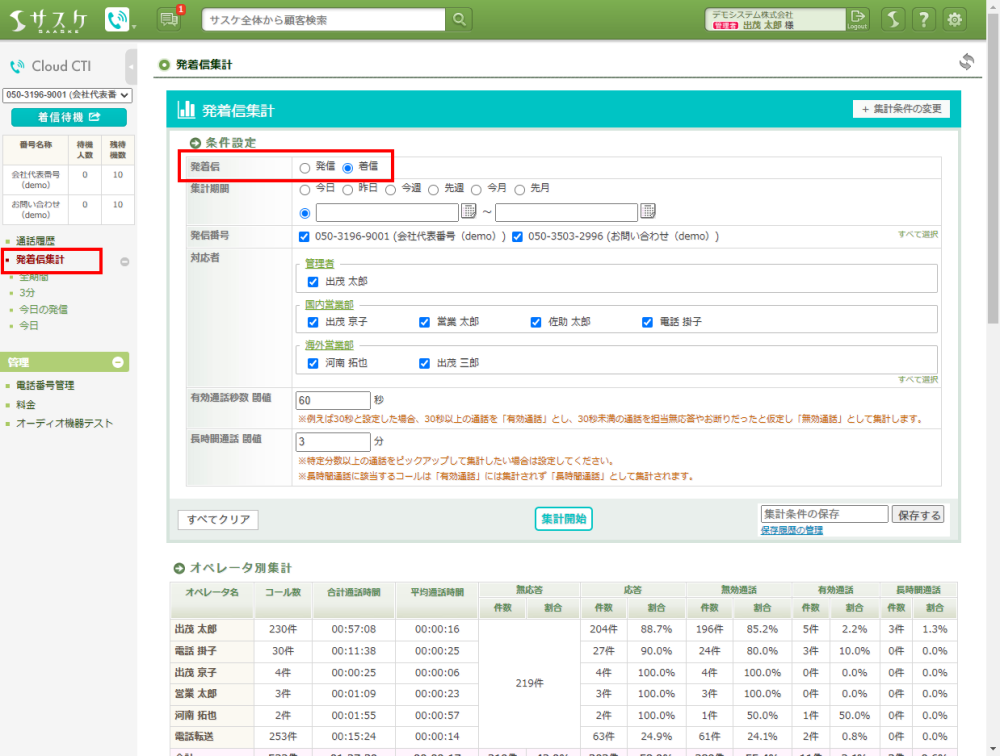The image size is (1000, 756).
Task: Click the Logout icon
Action: 857,19
